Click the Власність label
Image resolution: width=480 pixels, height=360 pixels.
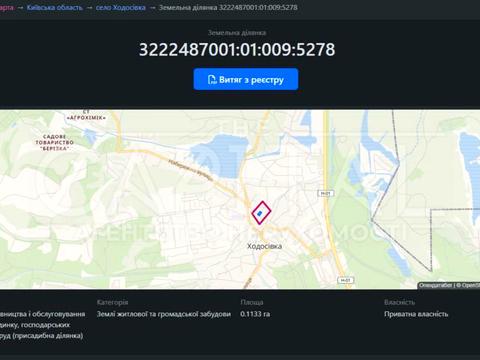(399, 302)
